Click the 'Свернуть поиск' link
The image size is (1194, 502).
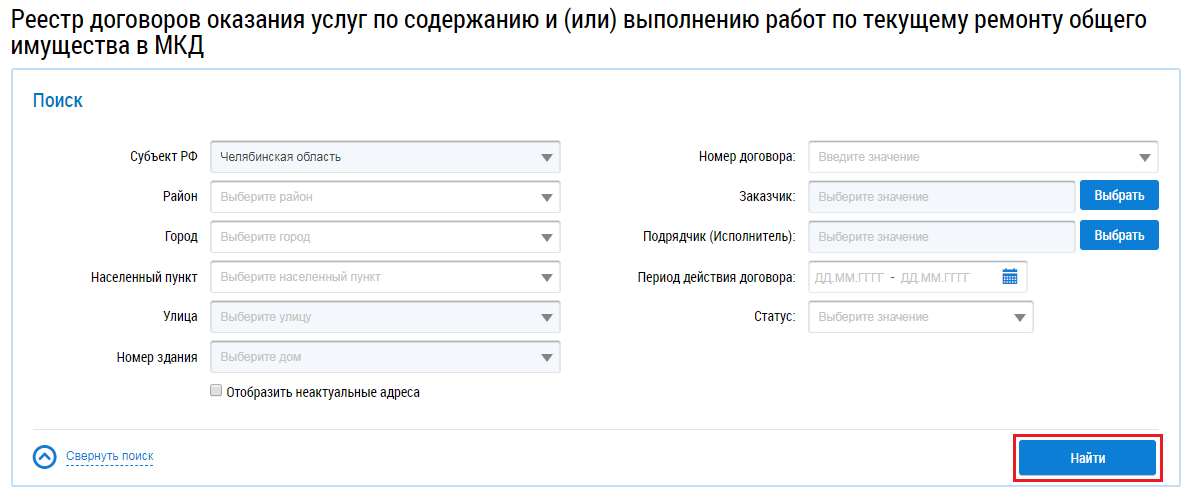(x=110, y=456)
